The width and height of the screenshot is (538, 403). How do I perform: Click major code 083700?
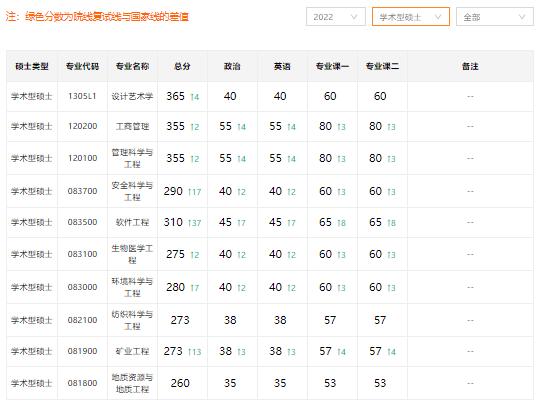pyautogui.click(x=82, y=191)
